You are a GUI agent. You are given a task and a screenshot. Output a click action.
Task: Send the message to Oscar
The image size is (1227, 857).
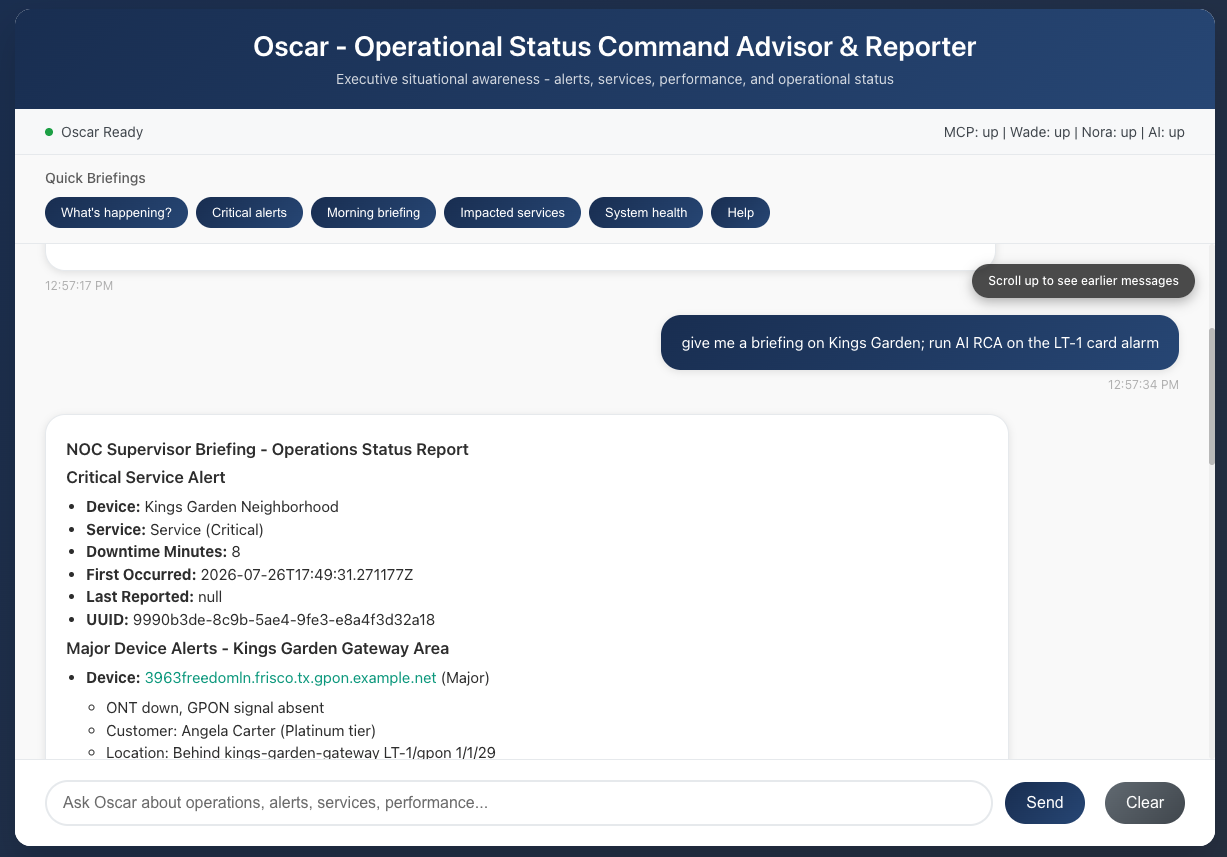tap(1044, 803)
